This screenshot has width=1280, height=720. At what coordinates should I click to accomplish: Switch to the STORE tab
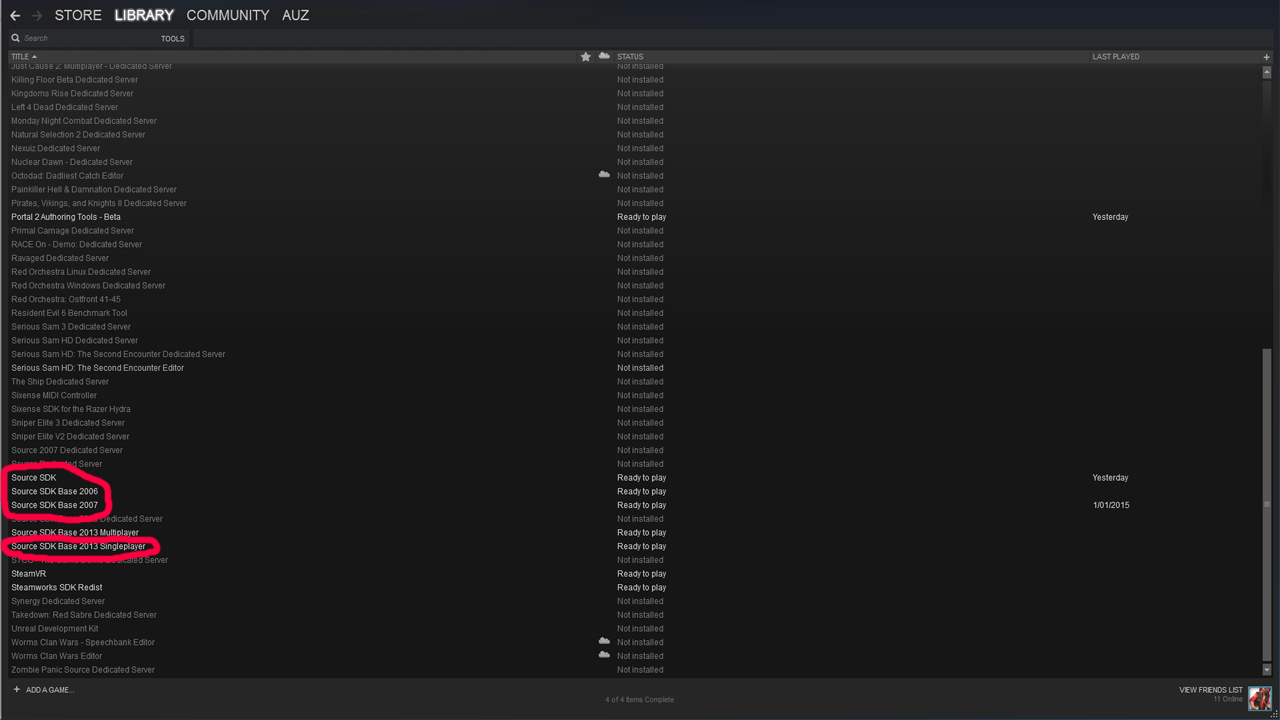[x=78, y=15]
